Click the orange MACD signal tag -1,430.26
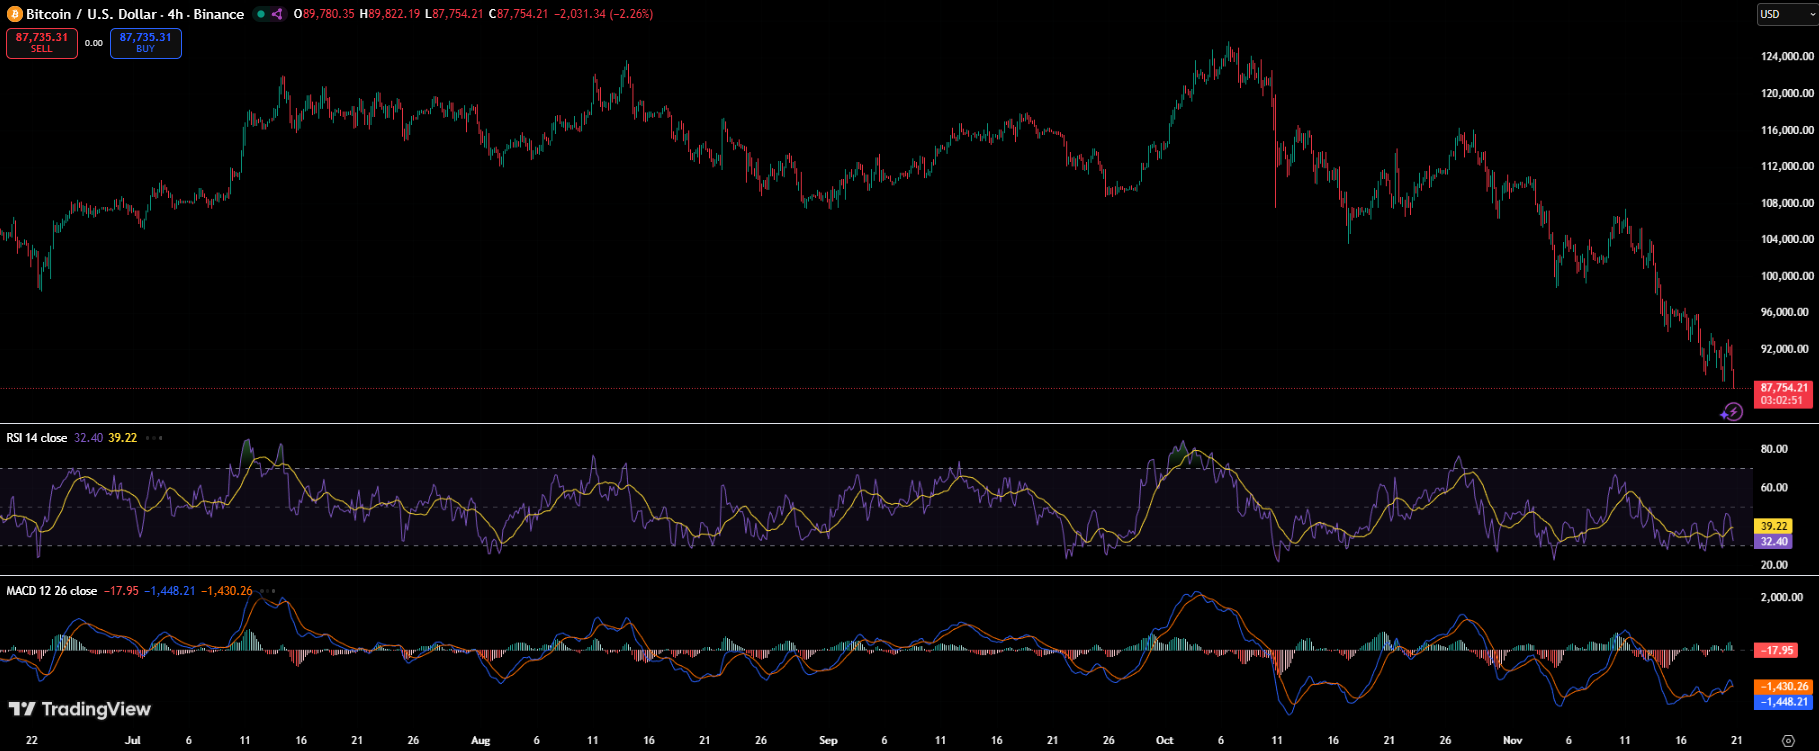 click(x=1784, y=687)
